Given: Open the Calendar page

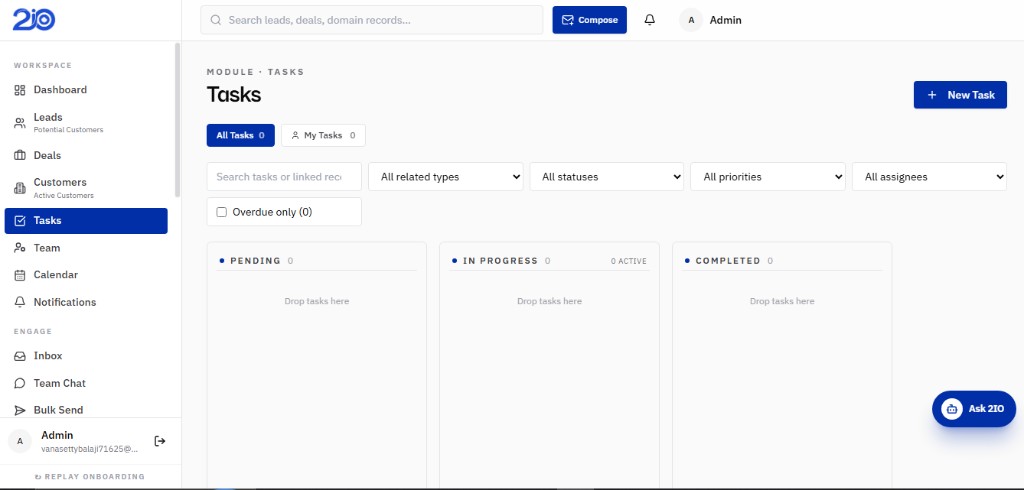Looking at the screenshot, I should (x=86, y=275).
